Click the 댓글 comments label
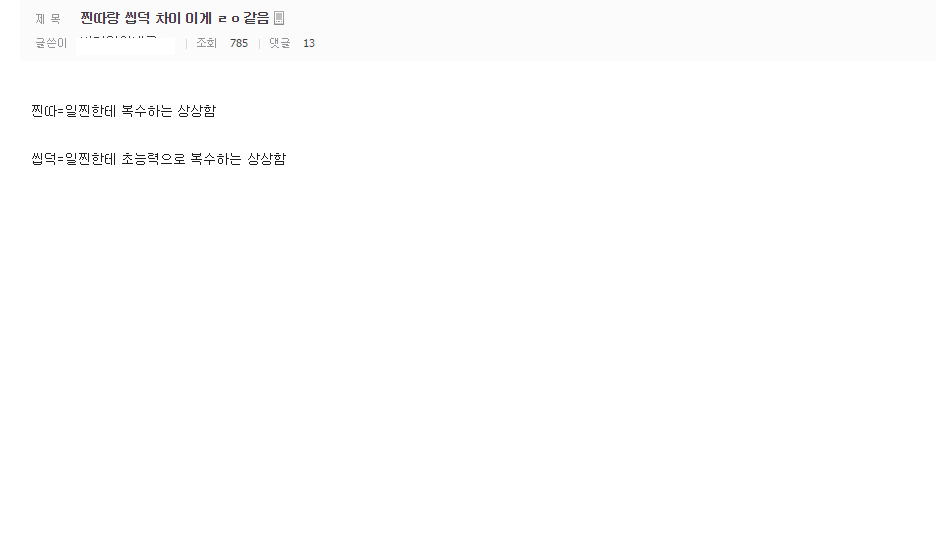Image resolution: width=936 pixels, height=549 pixels. pyautogui.click(x=279, y=43)
